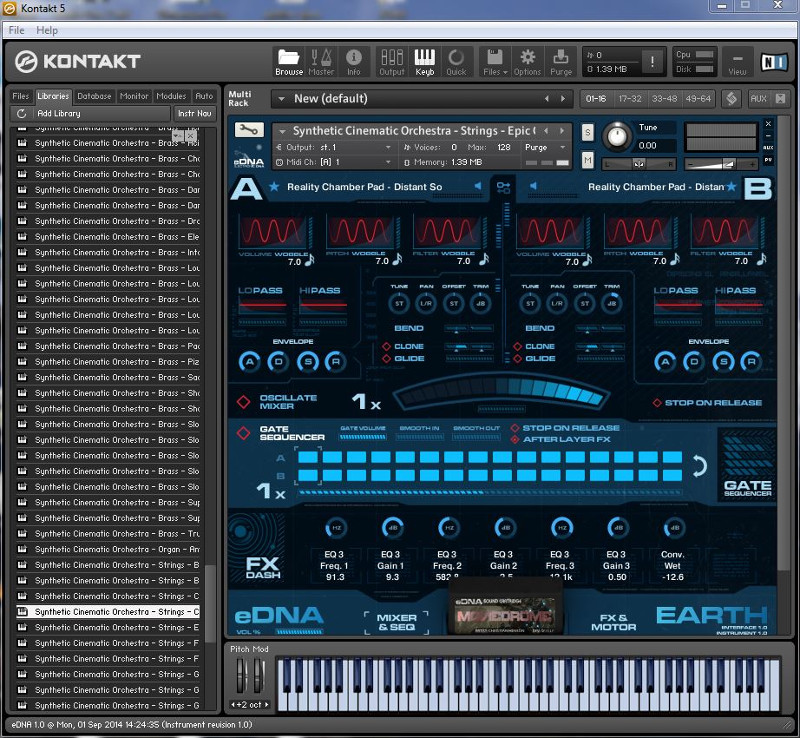Close the instrument with the header X
This screenshot has width=800, height=738.
click(768, 124)
